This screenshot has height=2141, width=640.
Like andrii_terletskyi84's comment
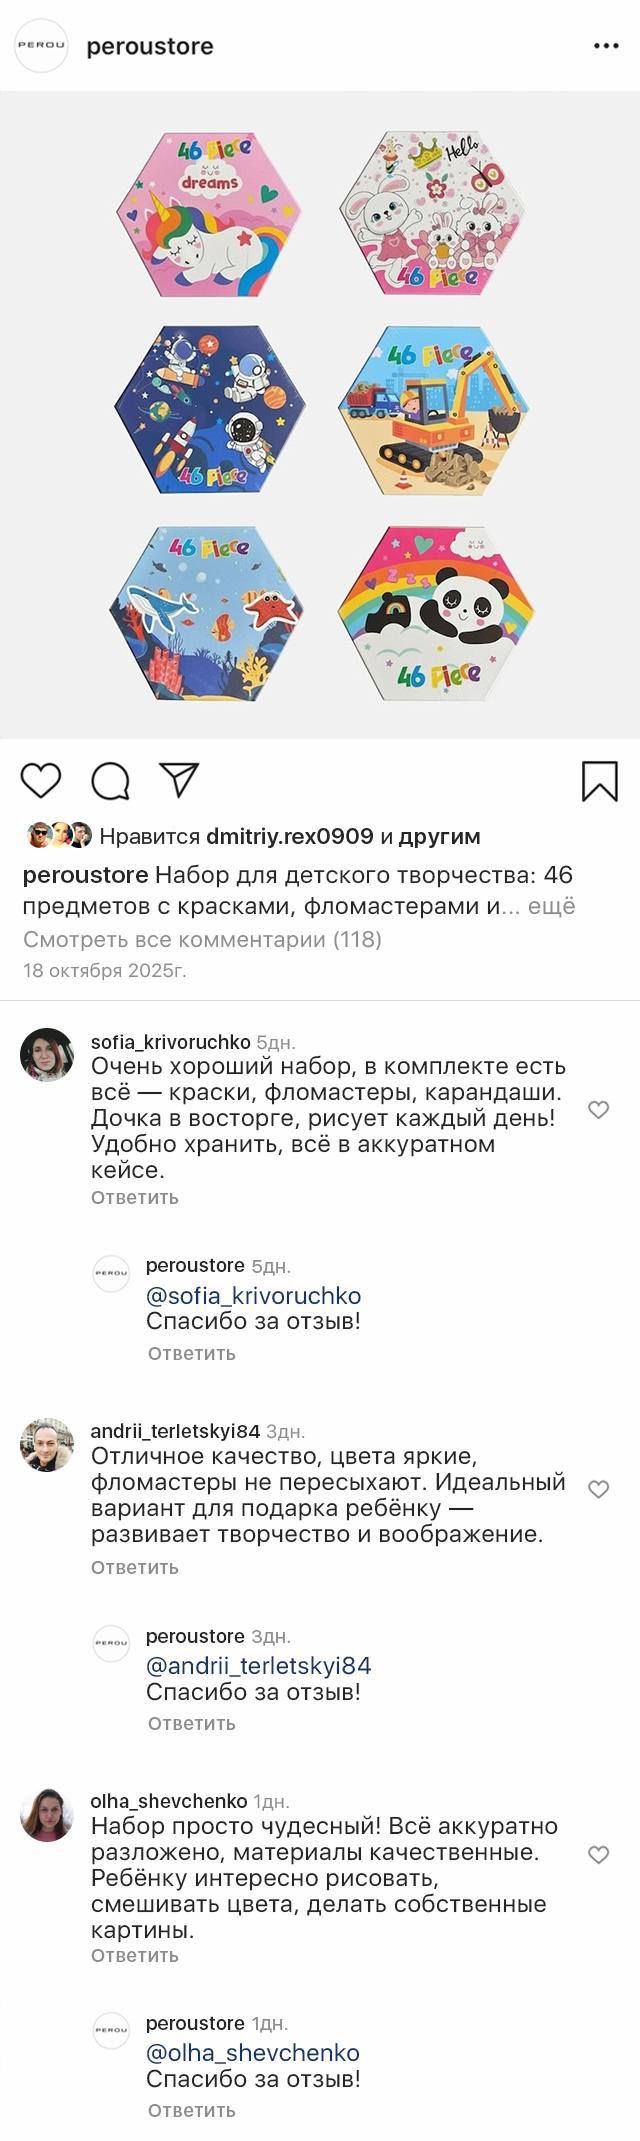click(x=598, y=1489)
